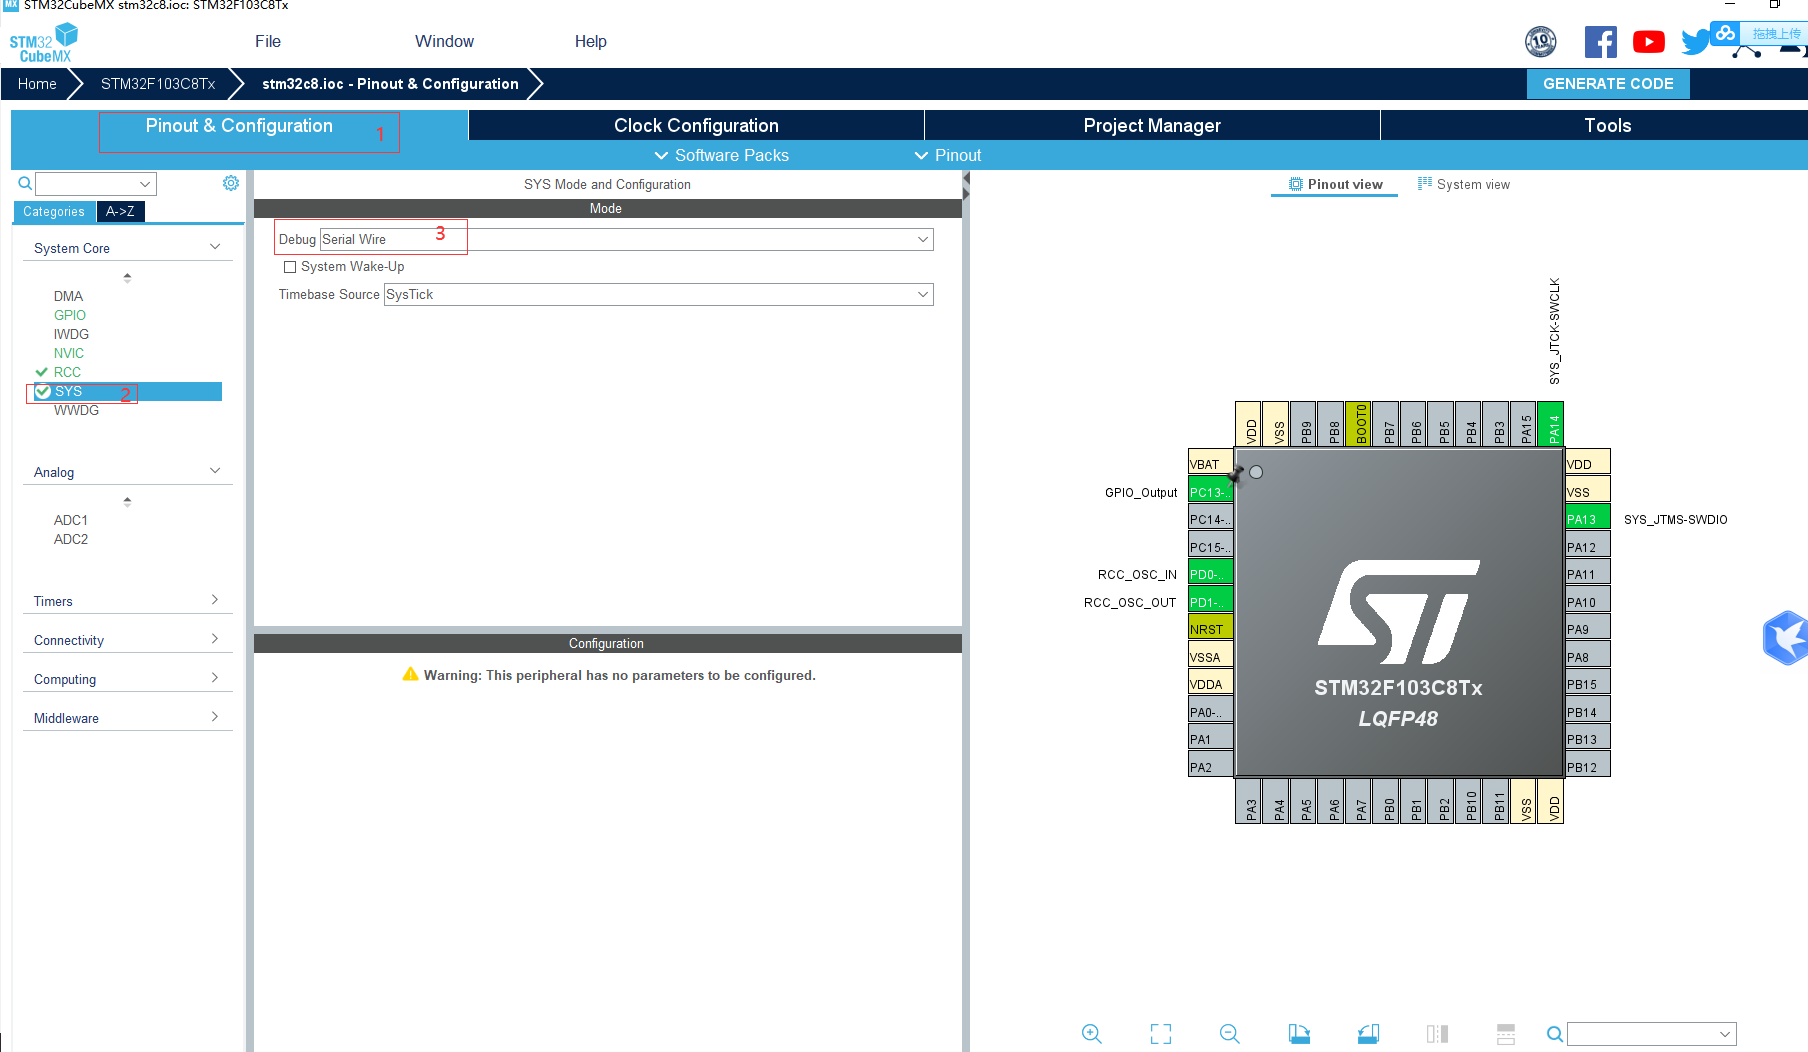
Task: Switch to System view
Action: [1463, 184]
